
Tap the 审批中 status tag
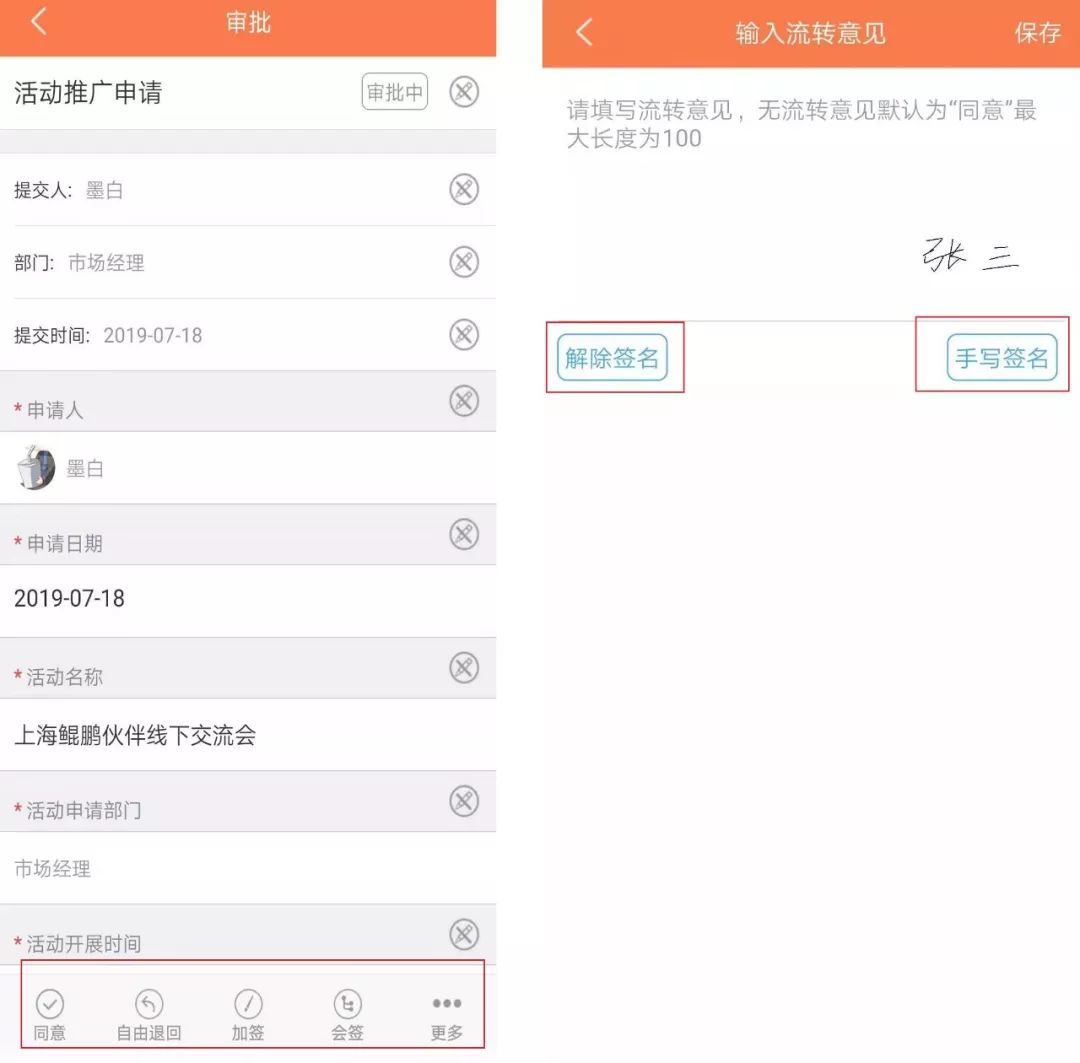(x=395, y=92)
